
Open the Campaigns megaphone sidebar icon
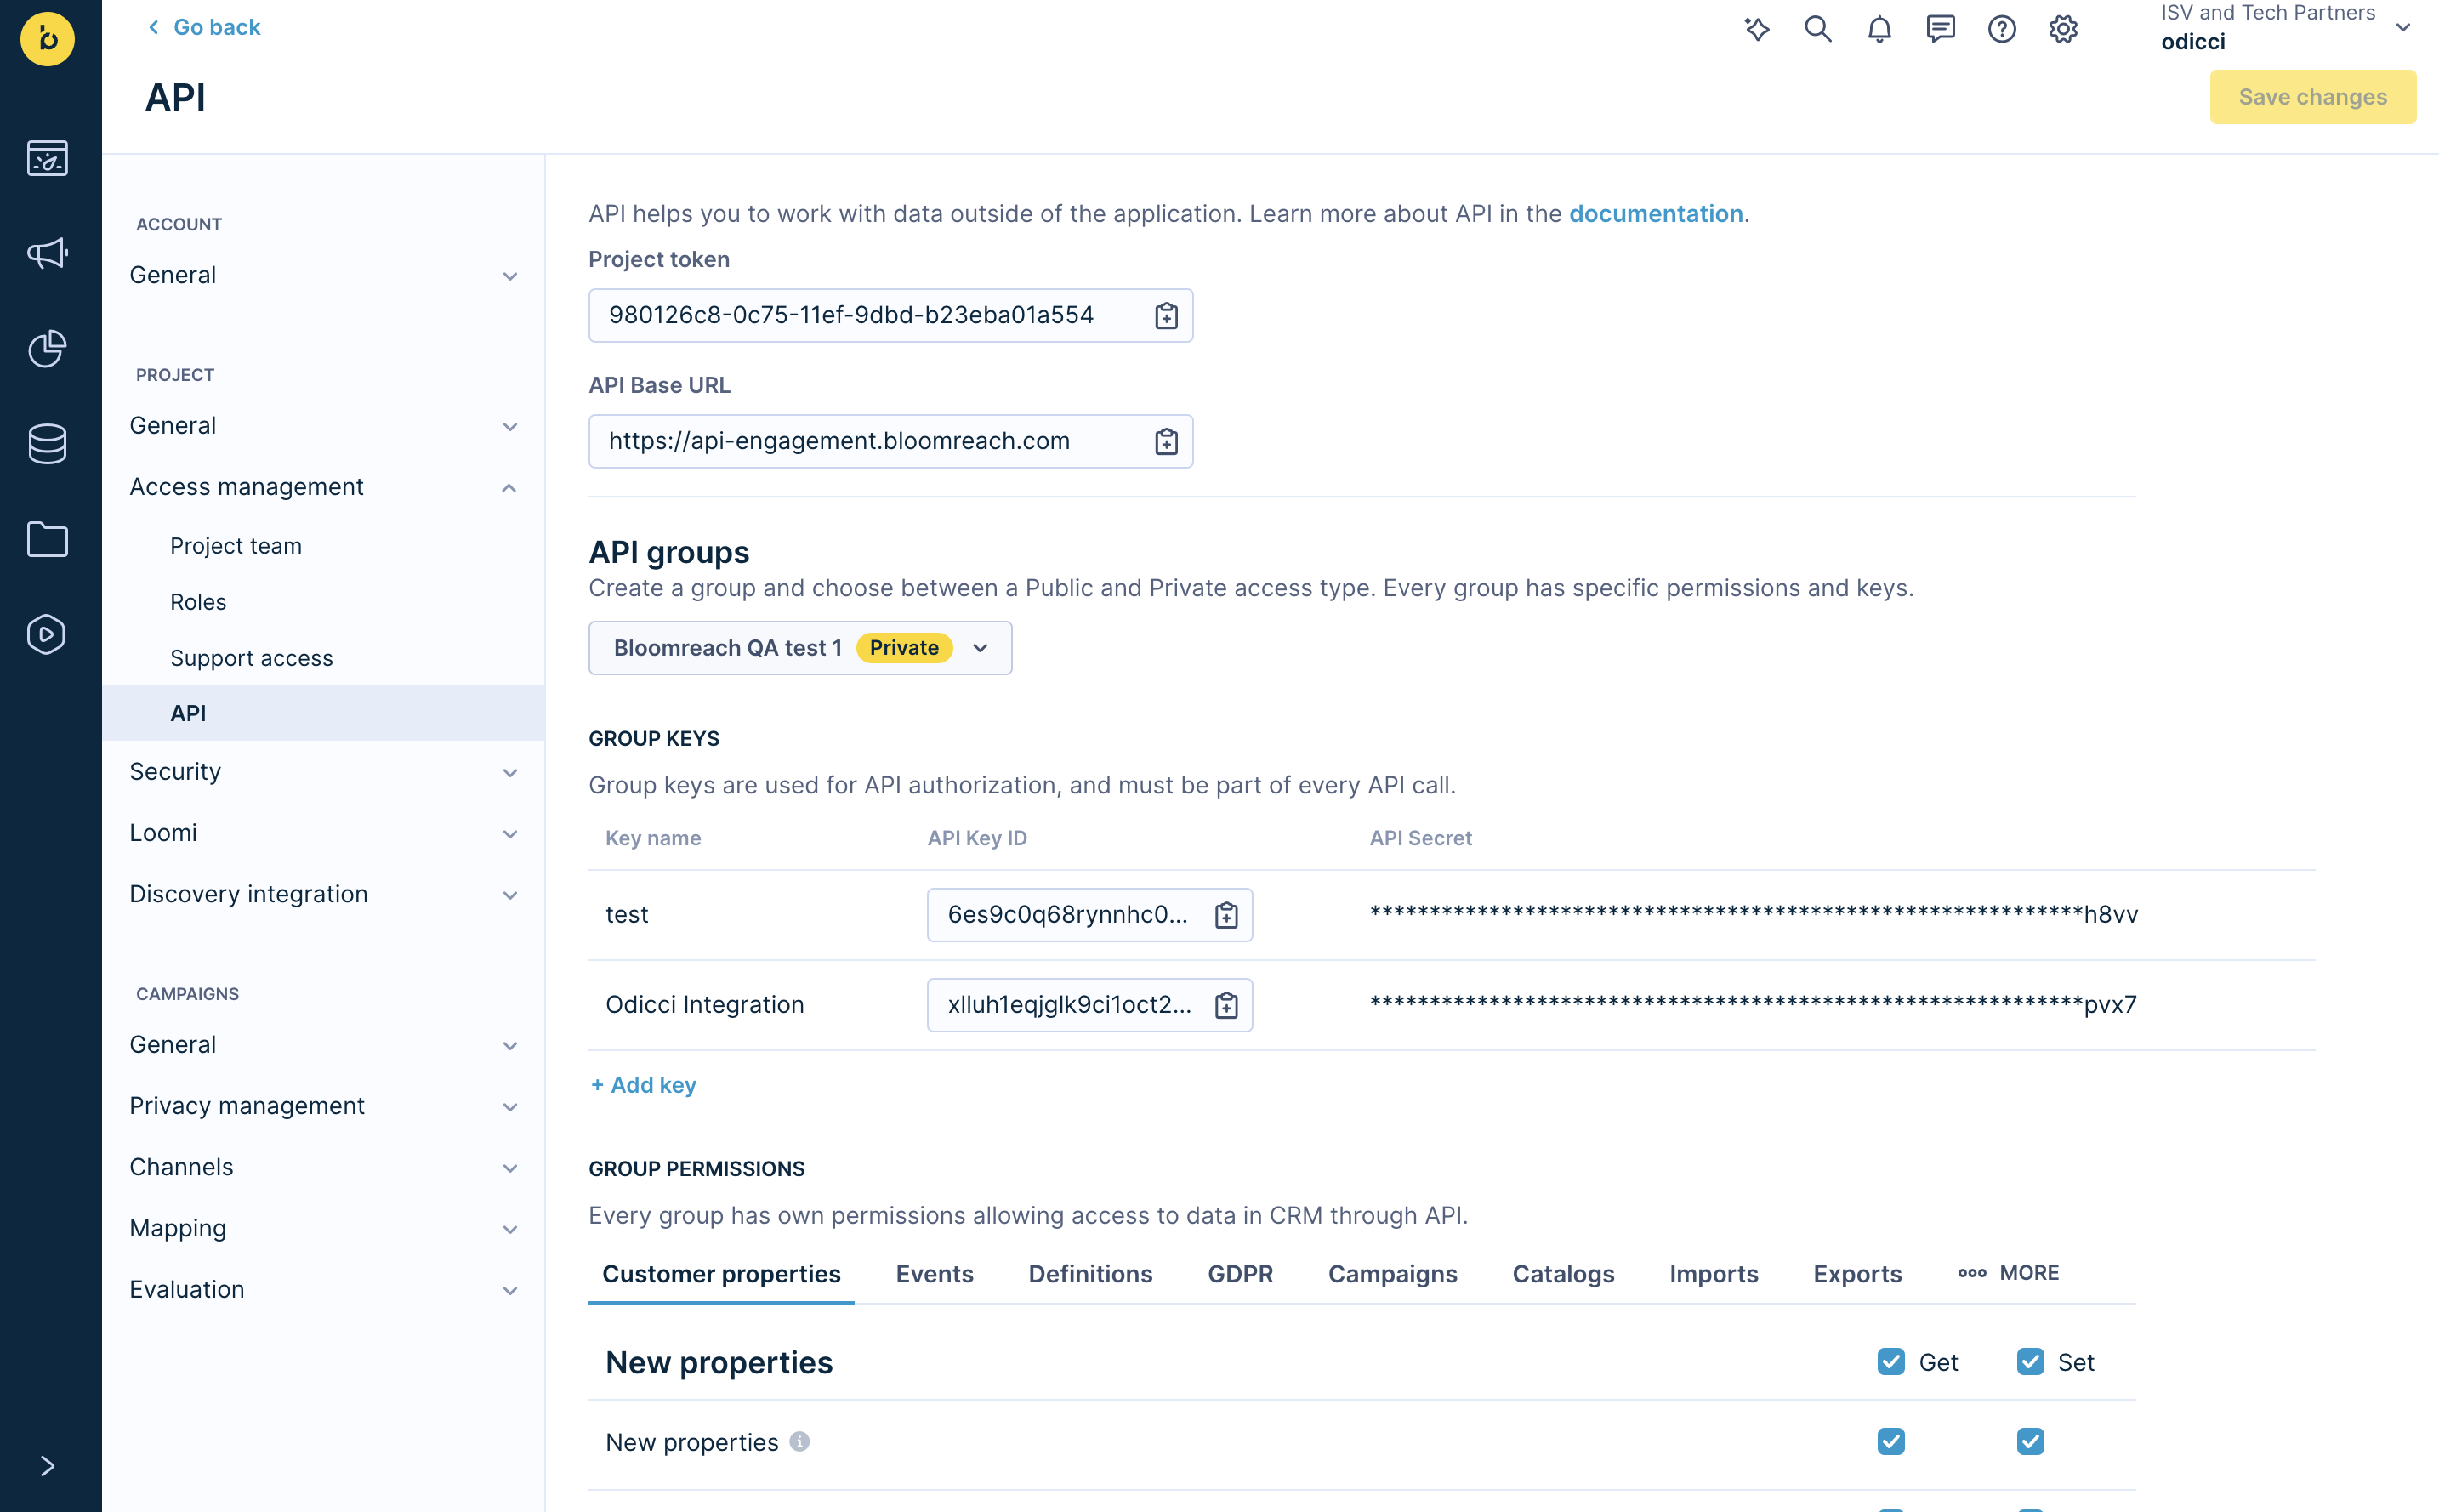(47, 253)
